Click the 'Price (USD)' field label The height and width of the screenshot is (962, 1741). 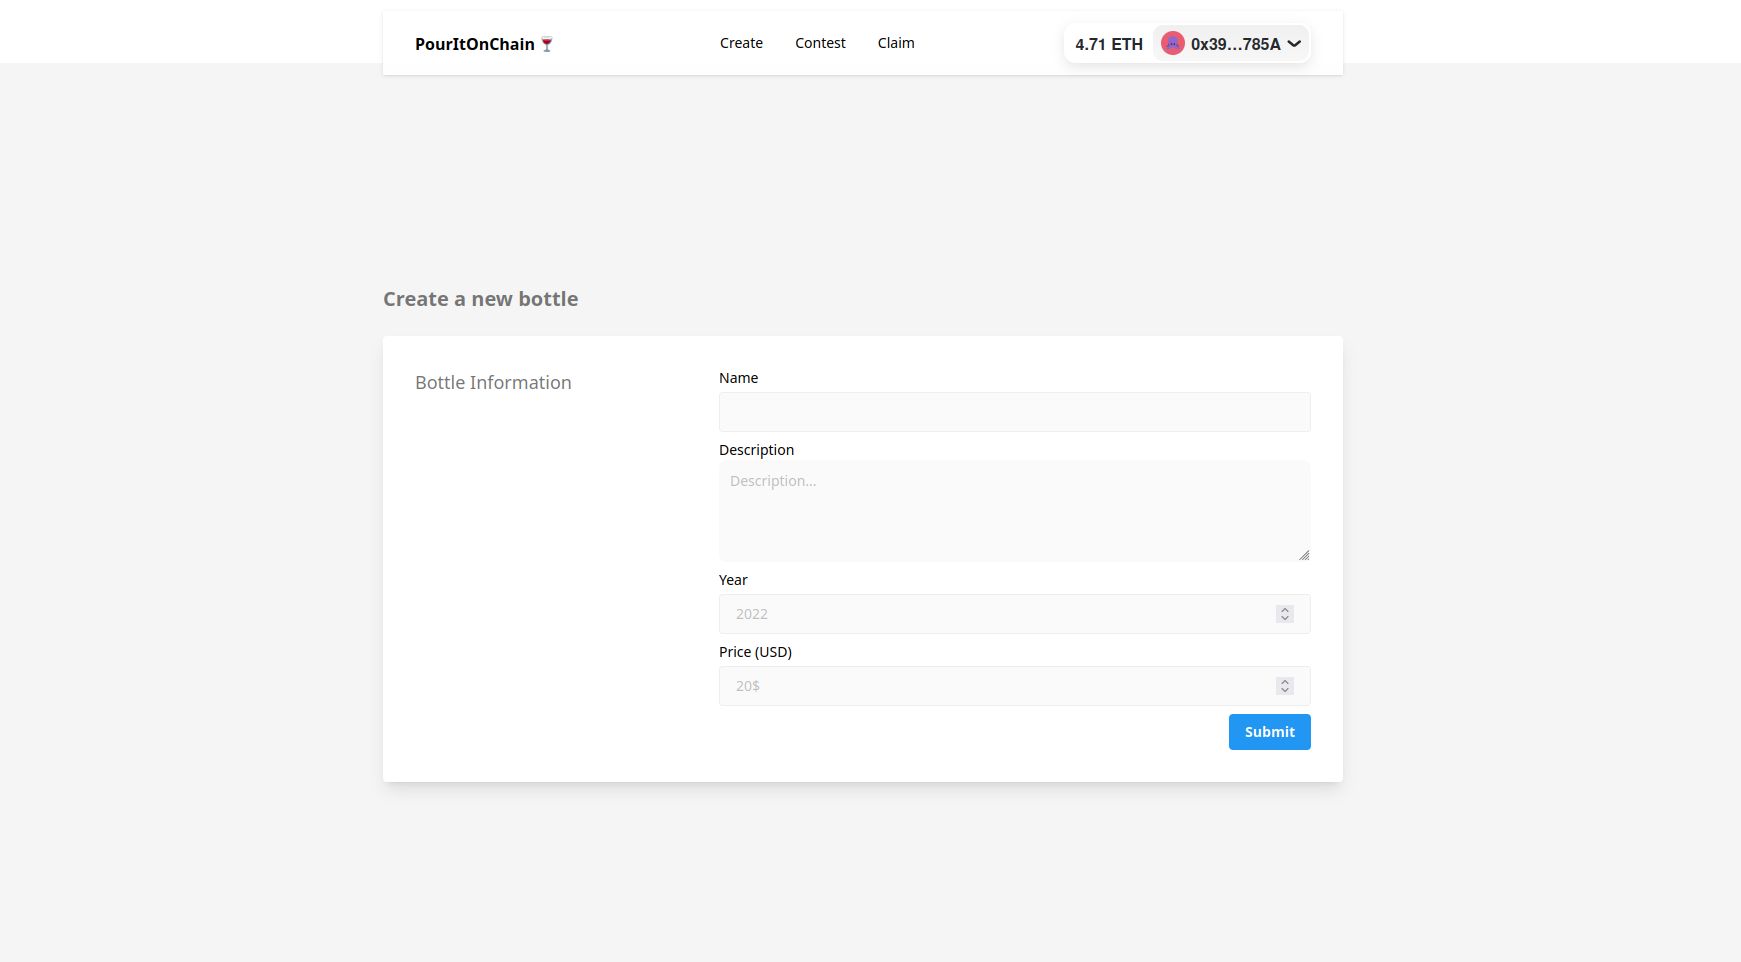[755, 652]
